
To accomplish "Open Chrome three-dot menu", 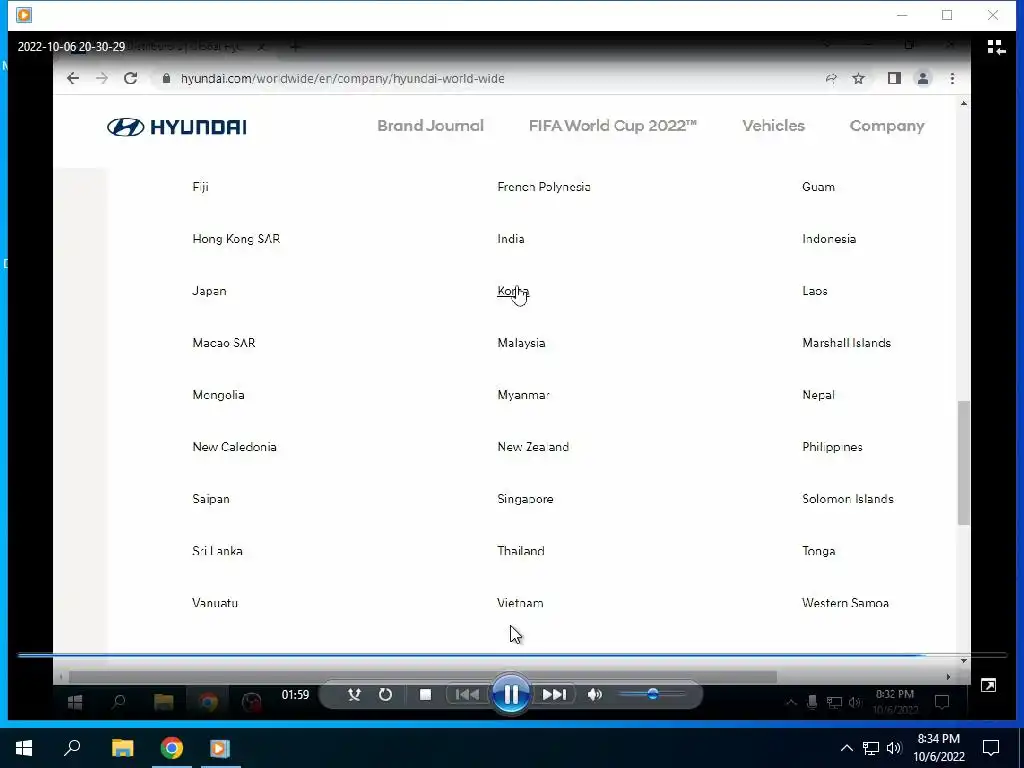I will (x=952, y=78).
